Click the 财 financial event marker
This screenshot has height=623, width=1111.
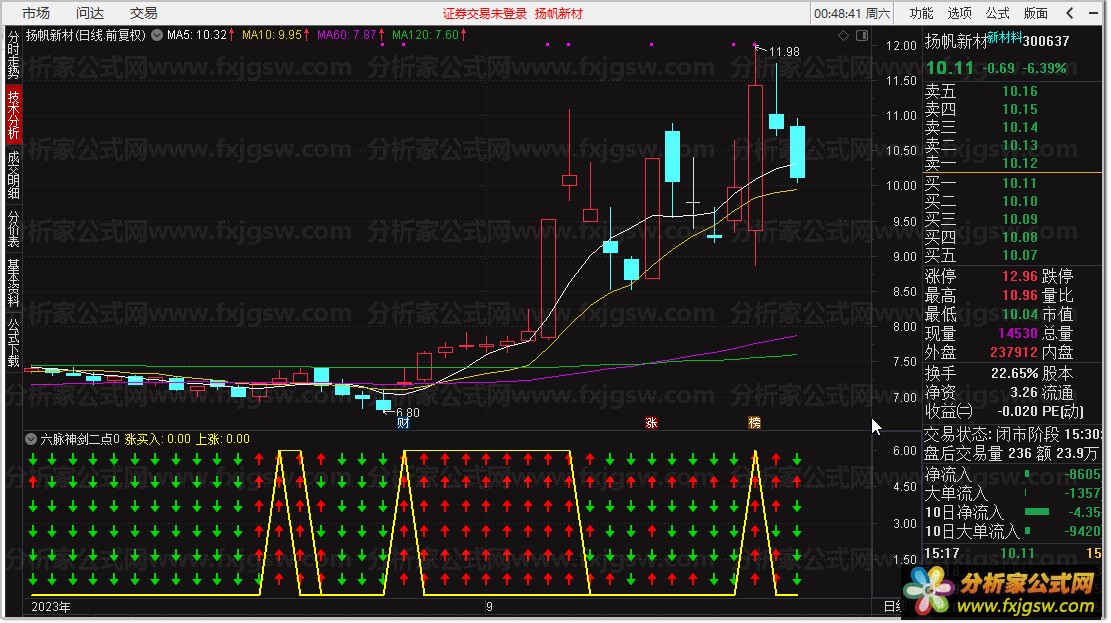coord(404,424)
